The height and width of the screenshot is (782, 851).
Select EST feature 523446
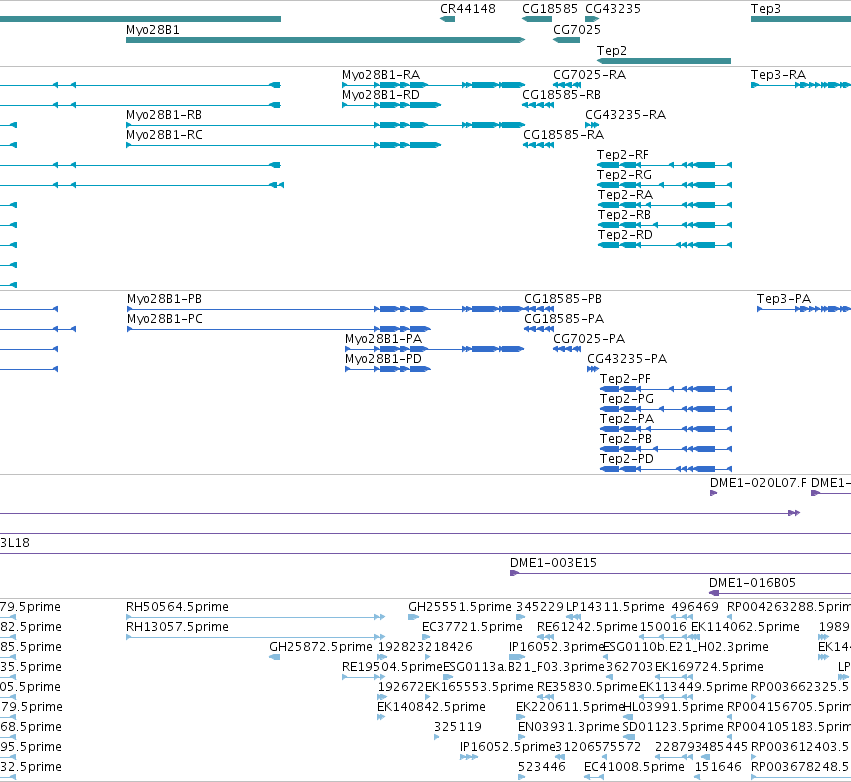[522, 777]
